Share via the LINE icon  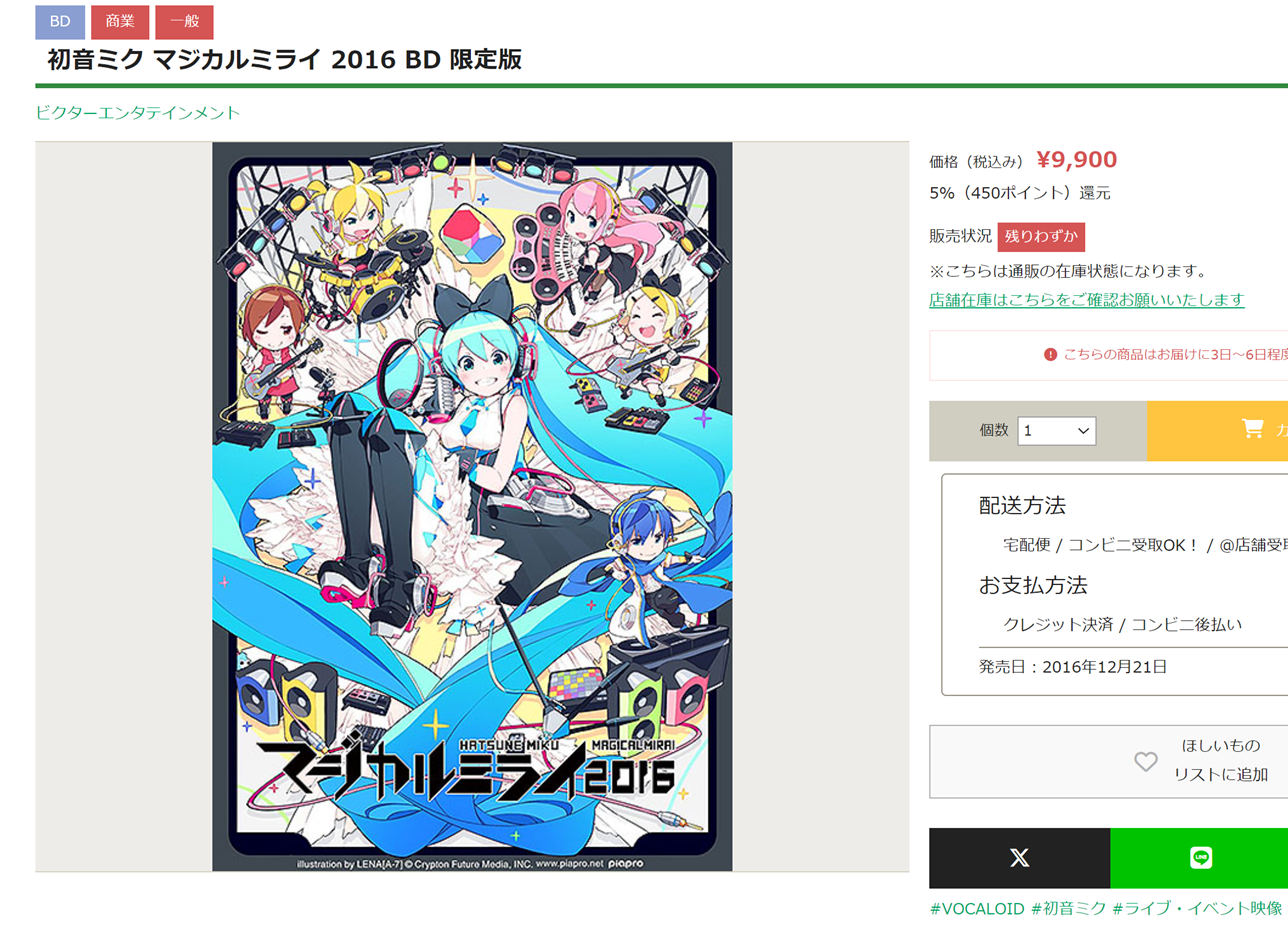point(1200,858)
